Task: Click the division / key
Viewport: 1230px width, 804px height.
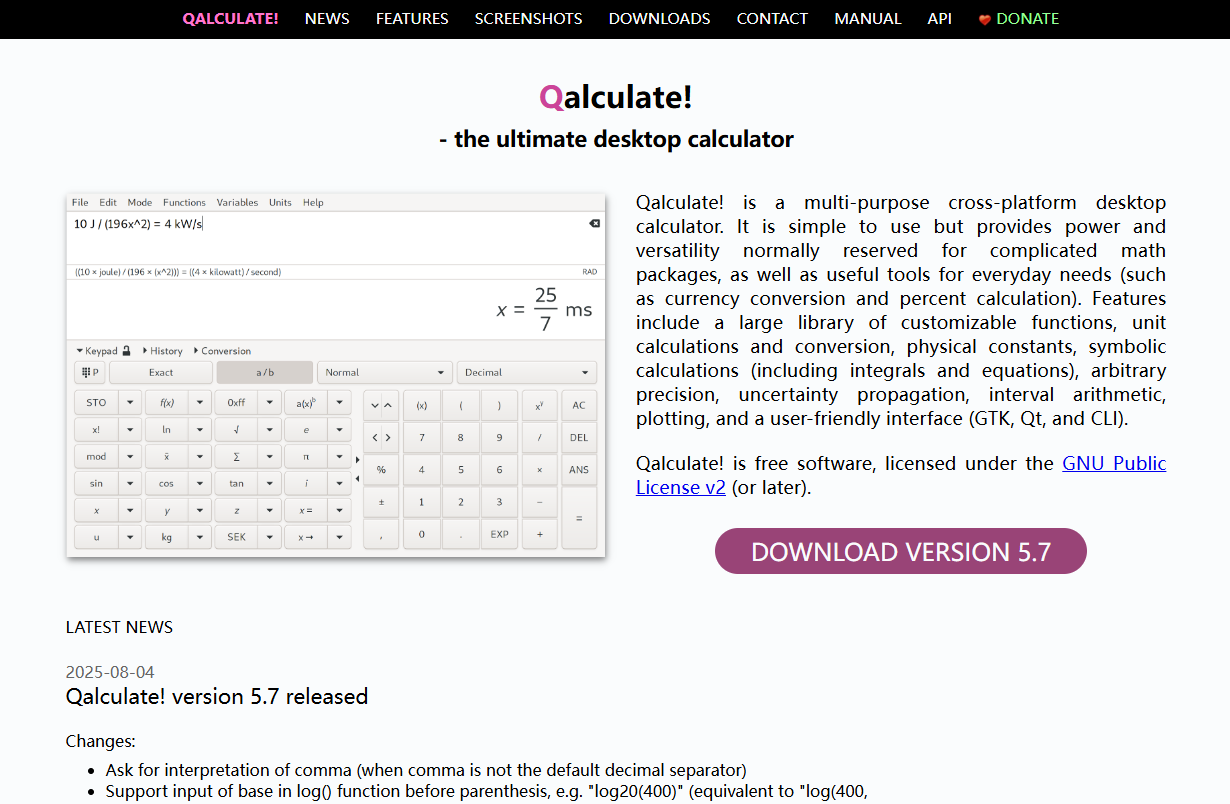Action: pos(540,438)
